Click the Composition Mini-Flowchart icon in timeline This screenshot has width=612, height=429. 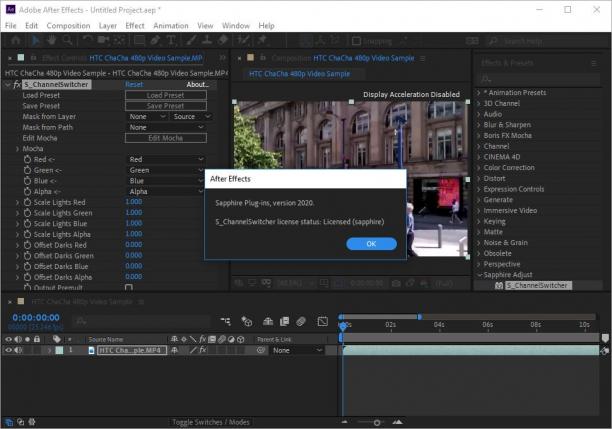(x=226, y=321)
